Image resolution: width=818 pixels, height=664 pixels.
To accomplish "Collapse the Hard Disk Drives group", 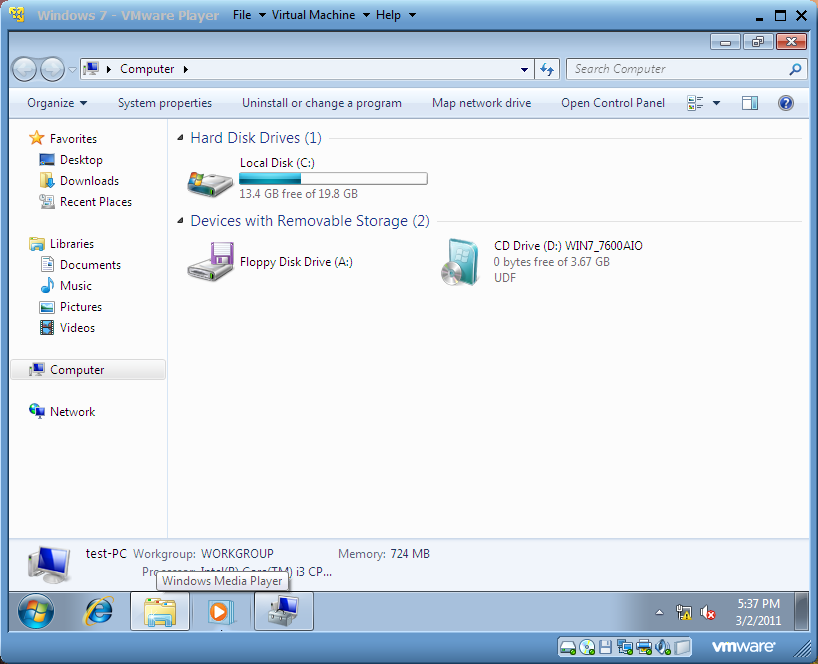I will (x=181, y=138).
